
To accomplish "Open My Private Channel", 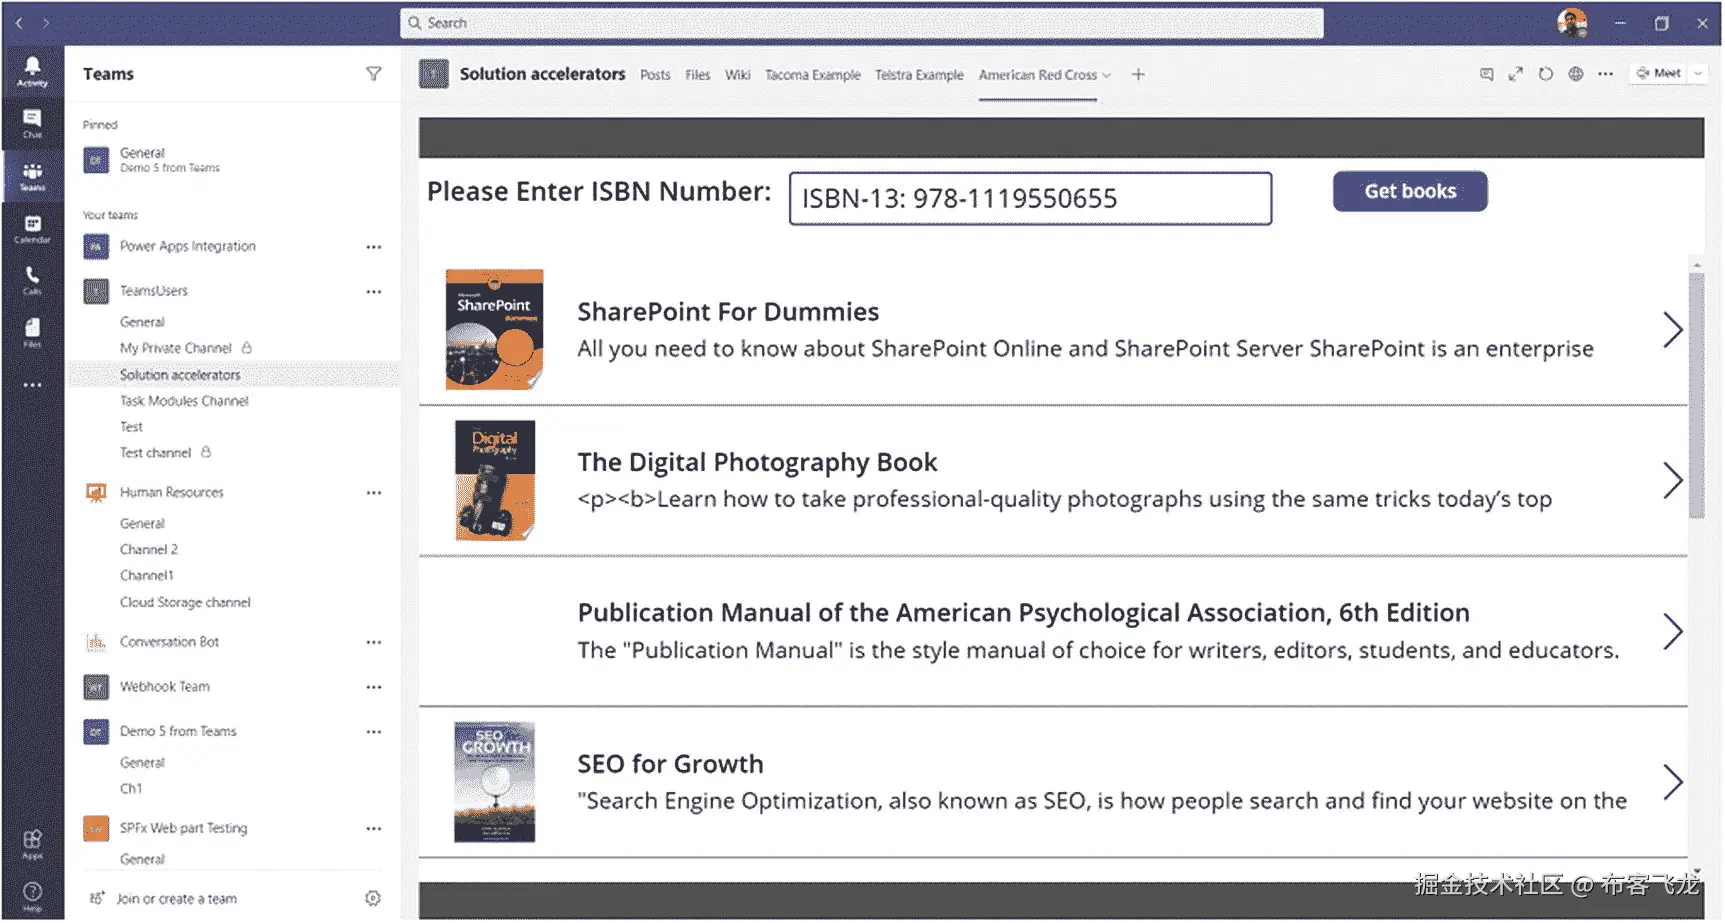I will pos(176,349).
